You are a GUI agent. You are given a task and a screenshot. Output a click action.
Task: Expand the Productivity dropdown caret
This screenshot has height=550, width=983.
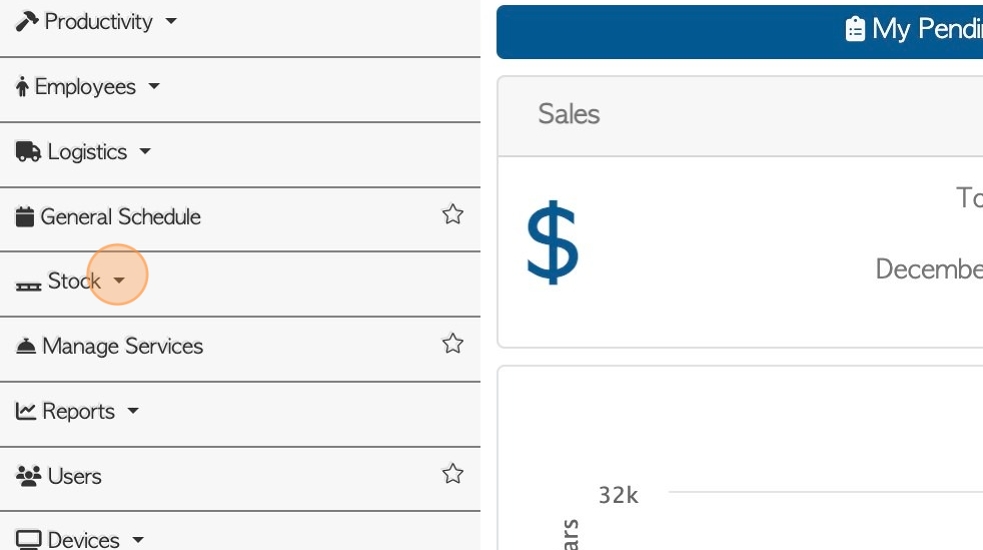[171, 21]
